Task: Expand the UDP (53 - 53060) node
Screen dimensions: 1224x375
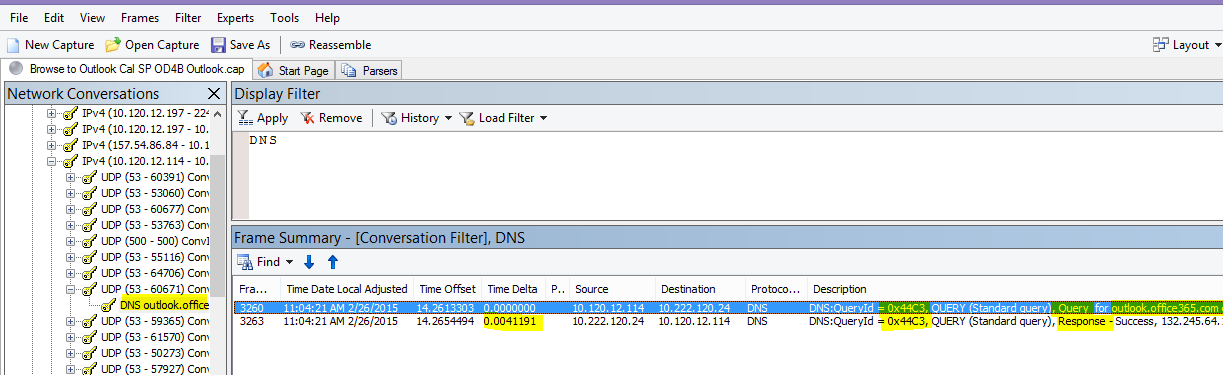Action: 71,192
